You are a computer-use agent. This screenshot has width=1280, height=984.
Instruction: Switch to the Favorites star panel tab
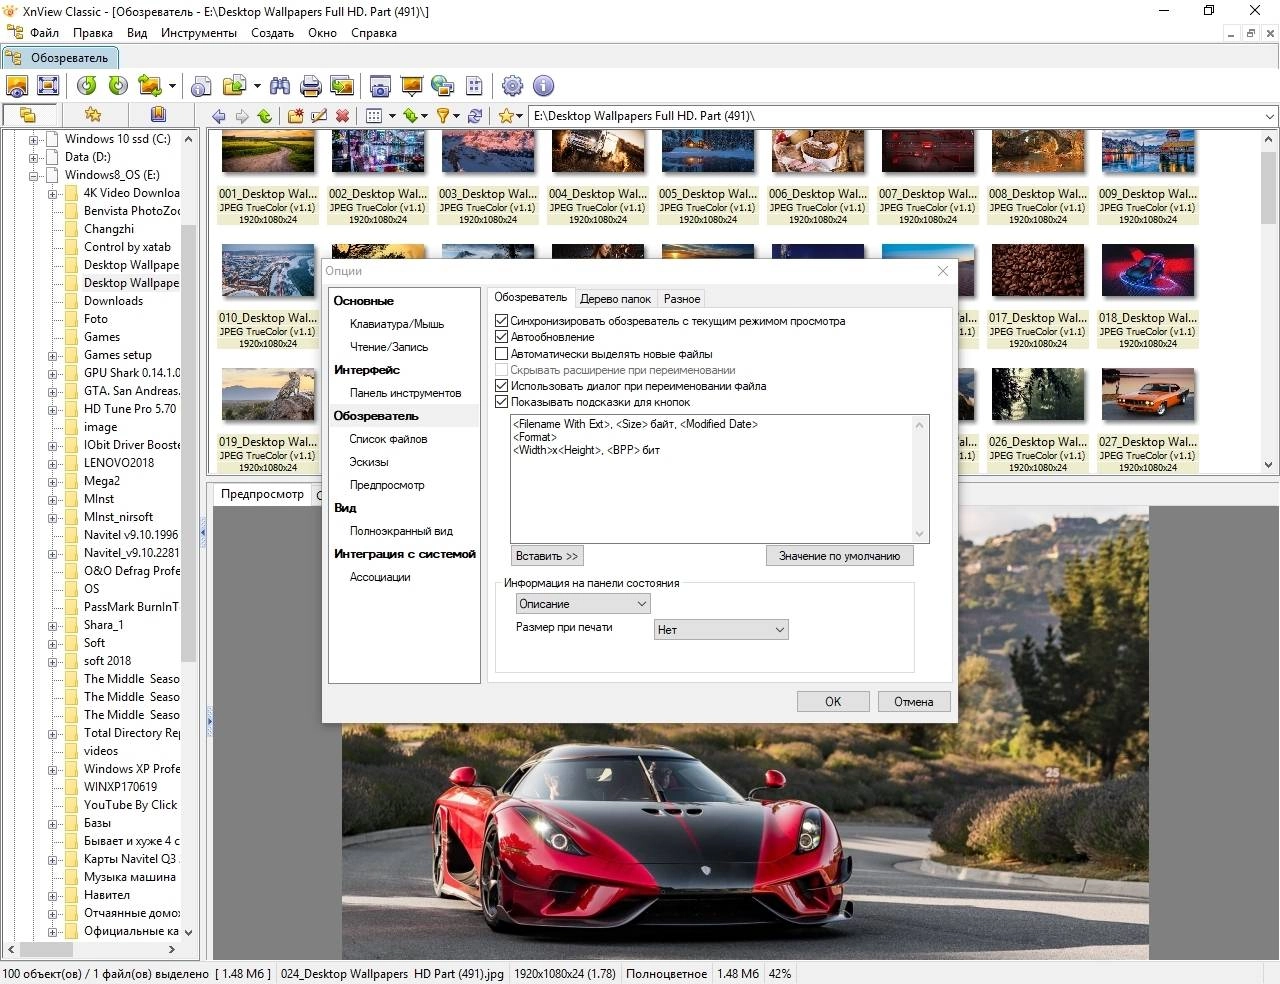(93, 115)
